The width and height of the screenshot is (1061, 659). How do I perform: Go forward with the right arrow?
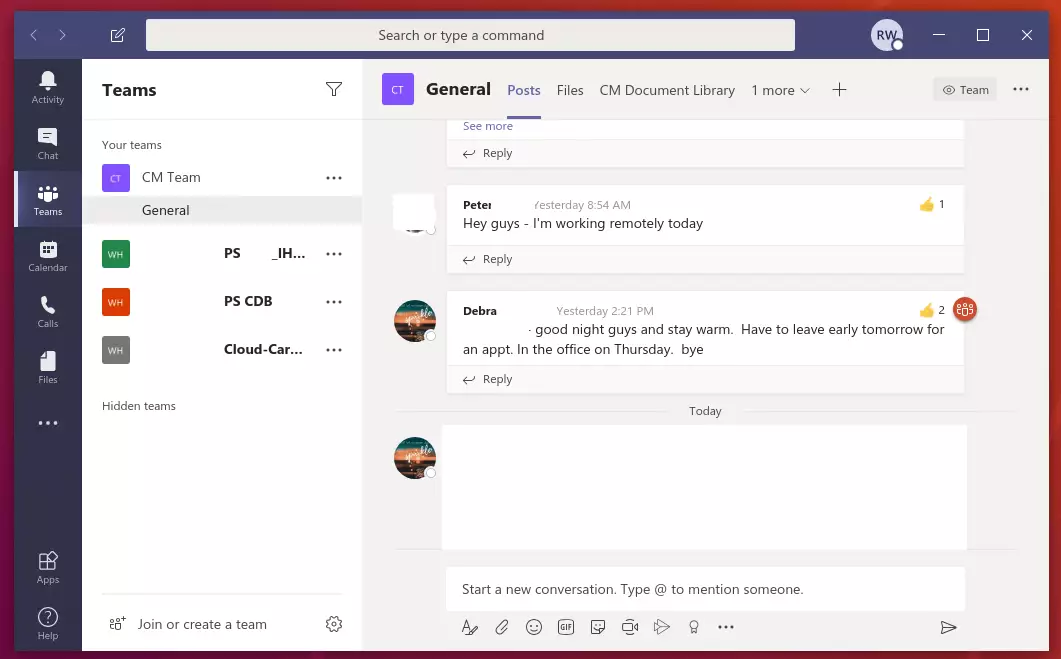click(62, 35)
